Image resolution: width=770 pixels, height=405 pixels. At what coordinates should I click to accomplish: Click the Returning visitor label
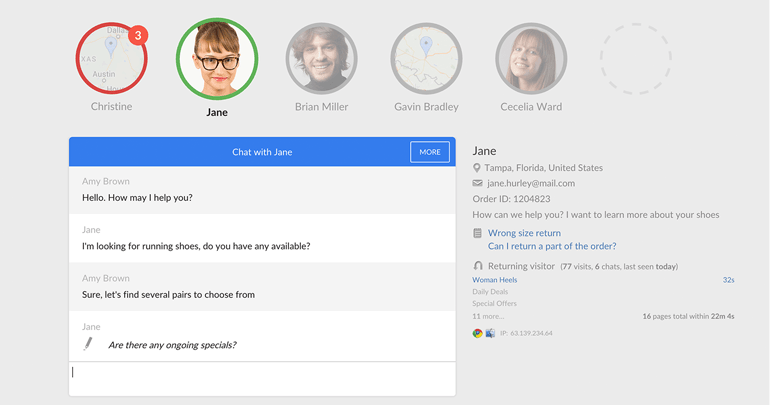click(x=521, y=266)
